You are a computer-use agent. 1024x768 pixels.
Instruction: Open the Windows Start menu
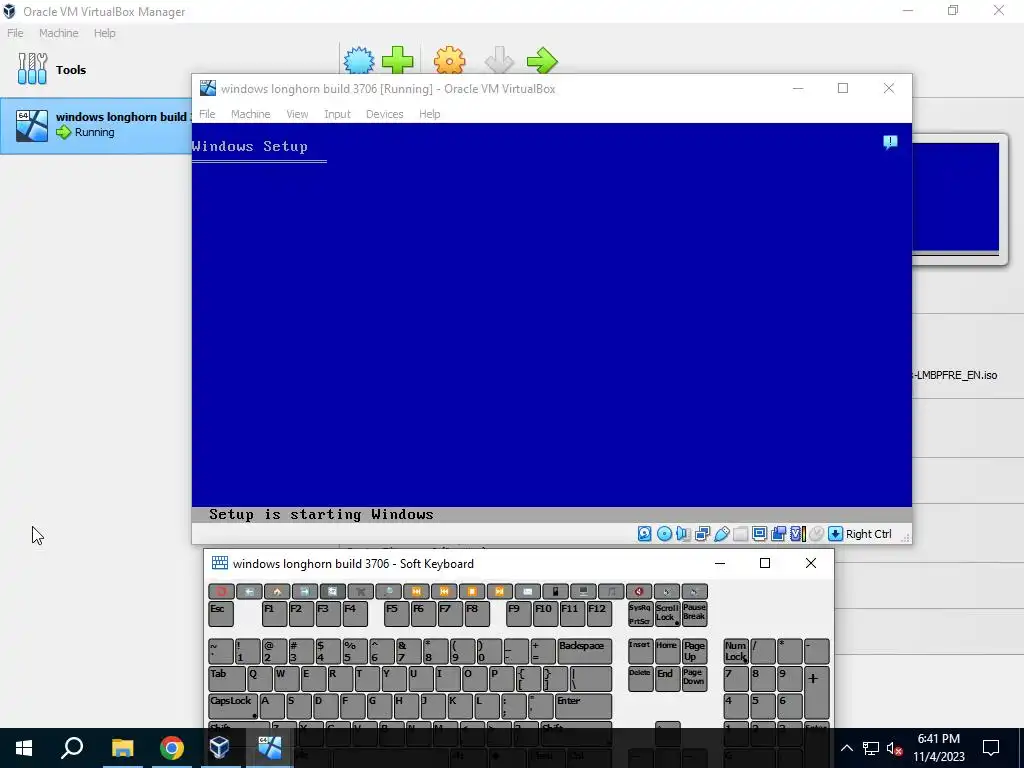(24, 748)
